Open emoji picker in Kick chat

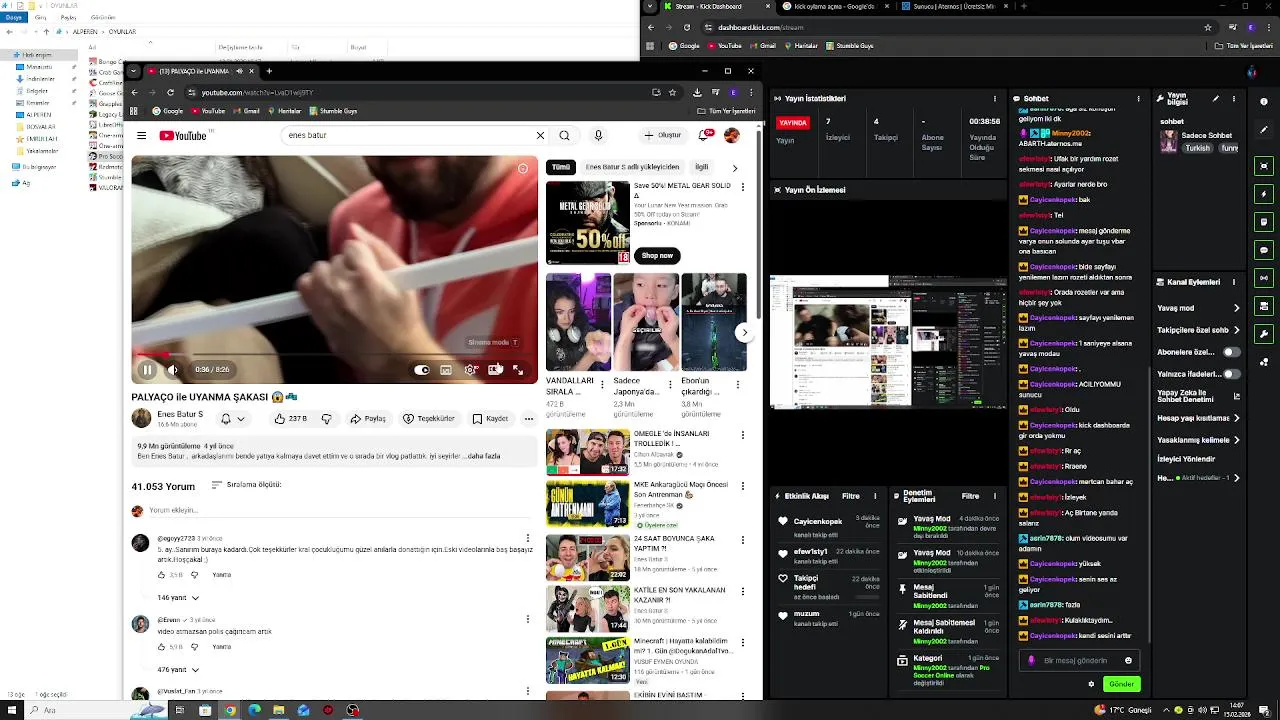coord(1128,660)
